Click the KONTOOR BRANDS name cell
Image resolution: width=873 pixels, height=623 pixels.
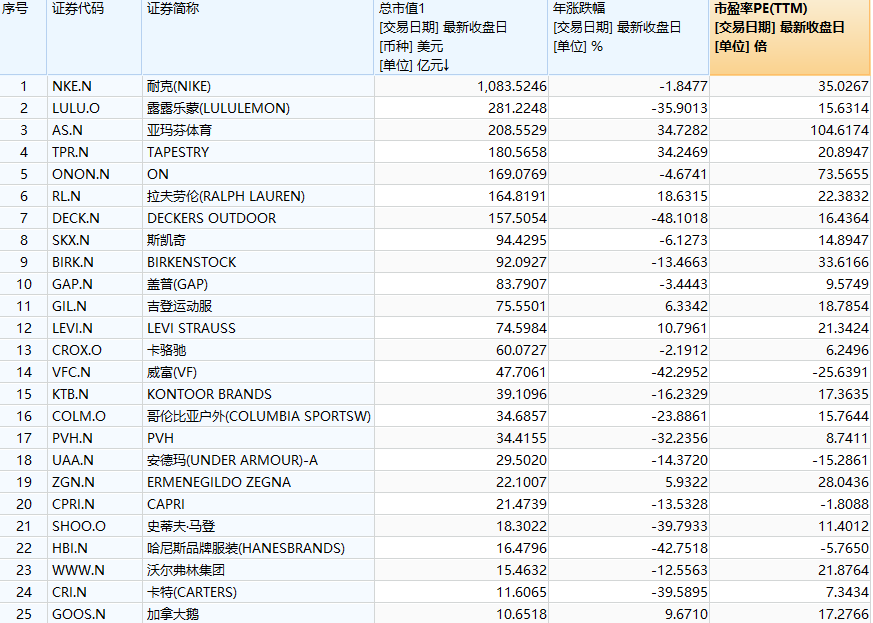coord(258,394)
